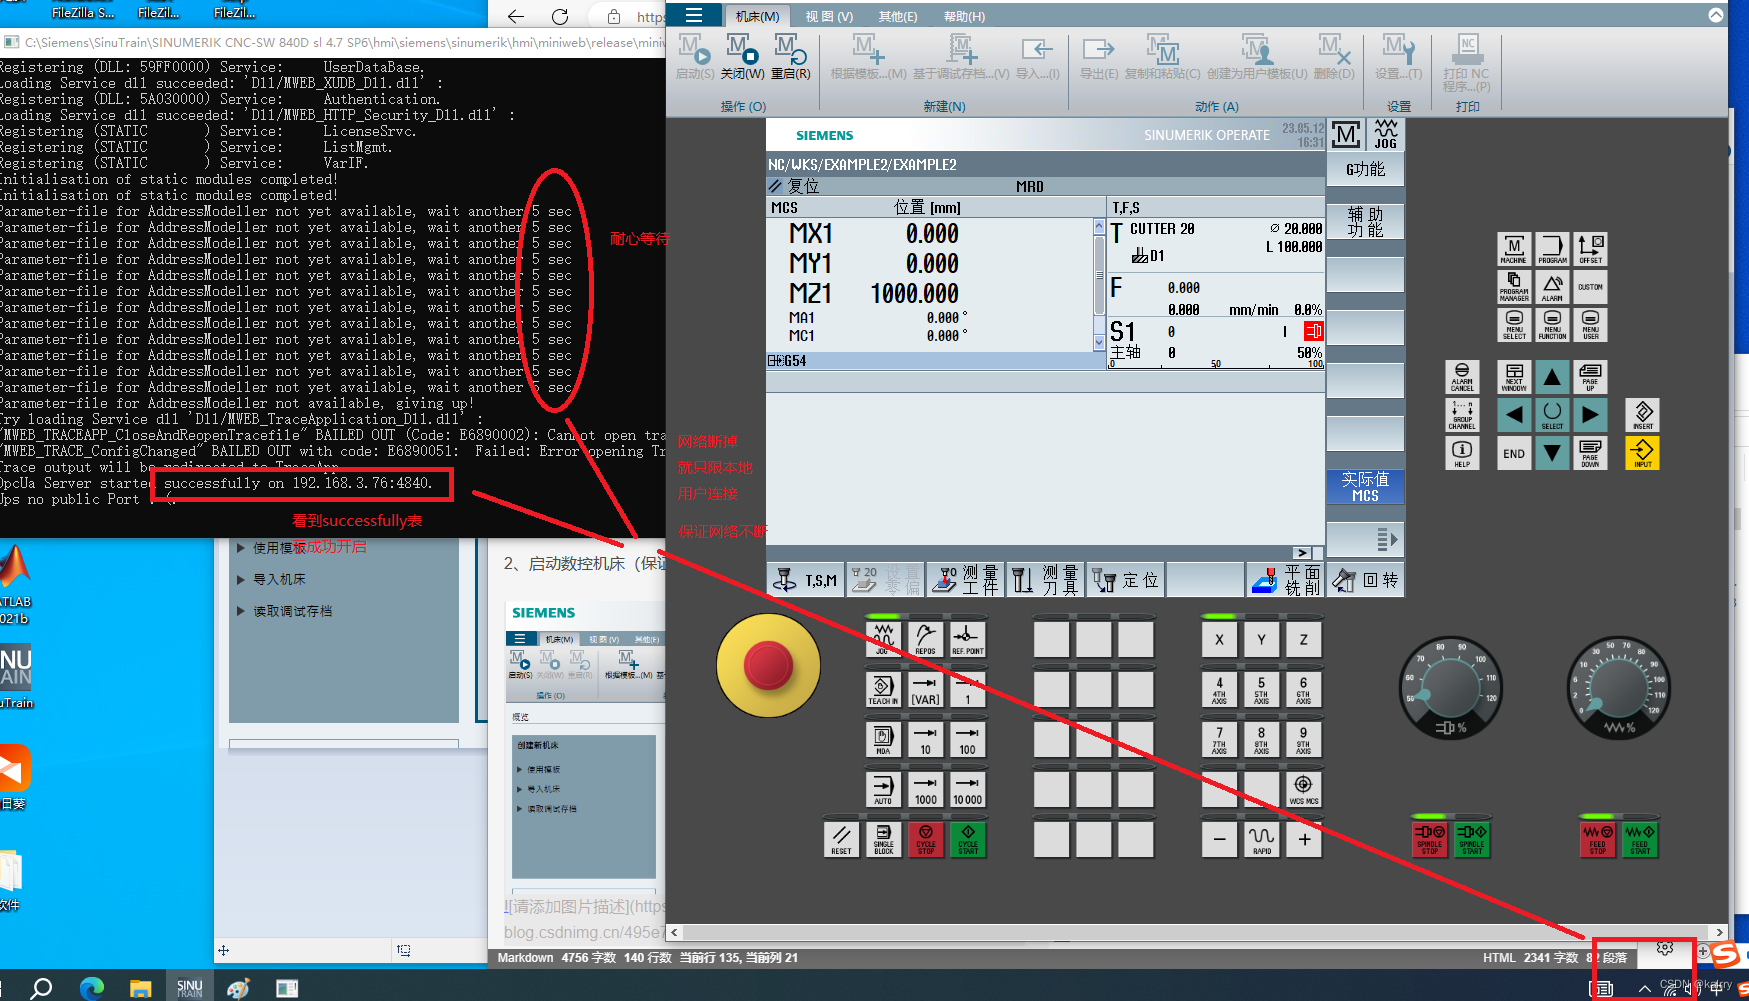The width and height of the screenshot is (1749, 1001).
Task: Click the 实际值 MCS softkey
Action: 1365,487
